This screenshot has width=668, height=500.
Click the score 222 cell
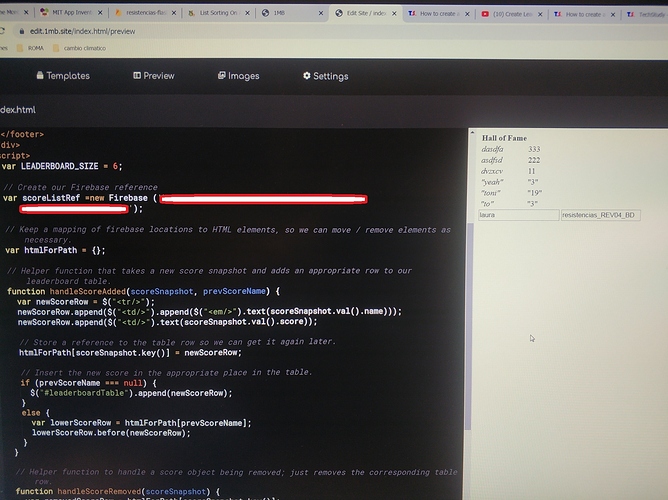click(534, 160)
